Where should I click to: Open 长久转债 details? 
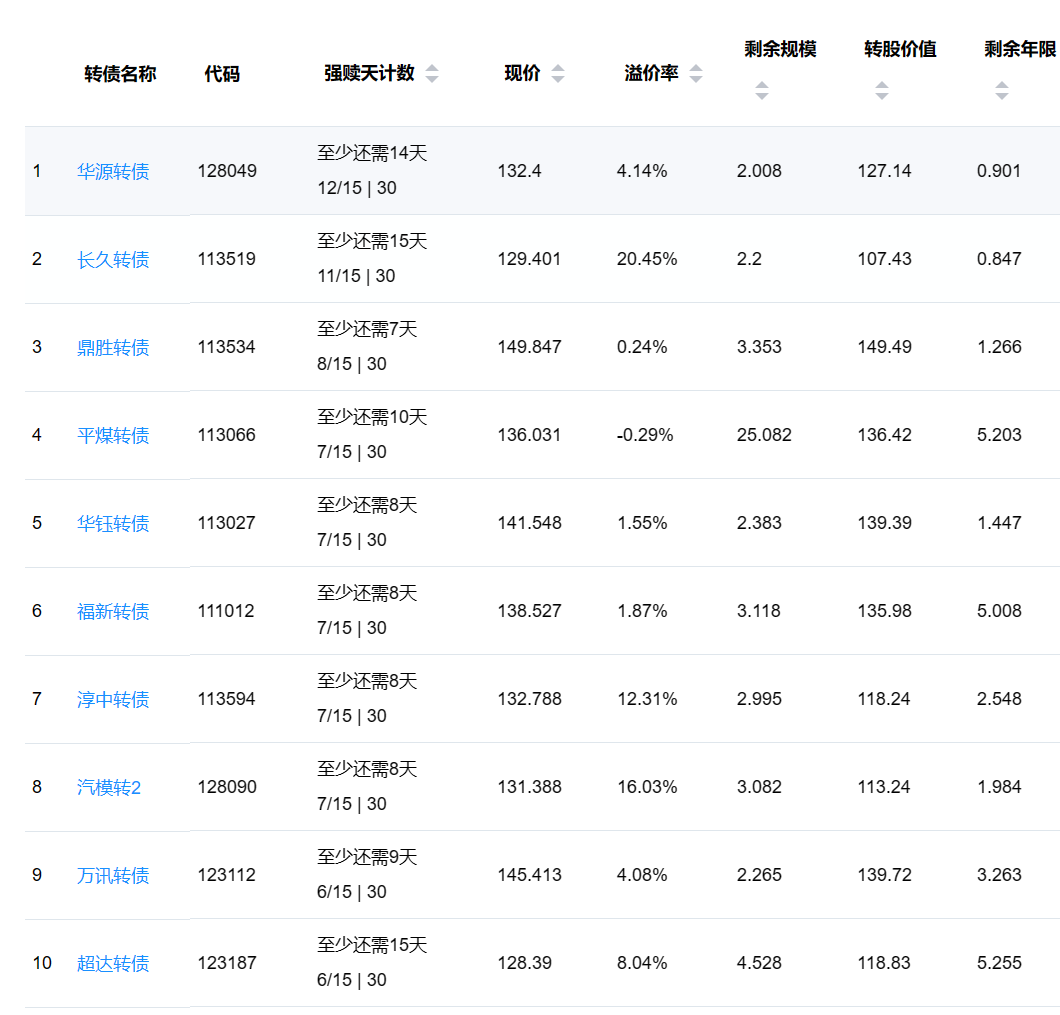(x=113, y=260)
